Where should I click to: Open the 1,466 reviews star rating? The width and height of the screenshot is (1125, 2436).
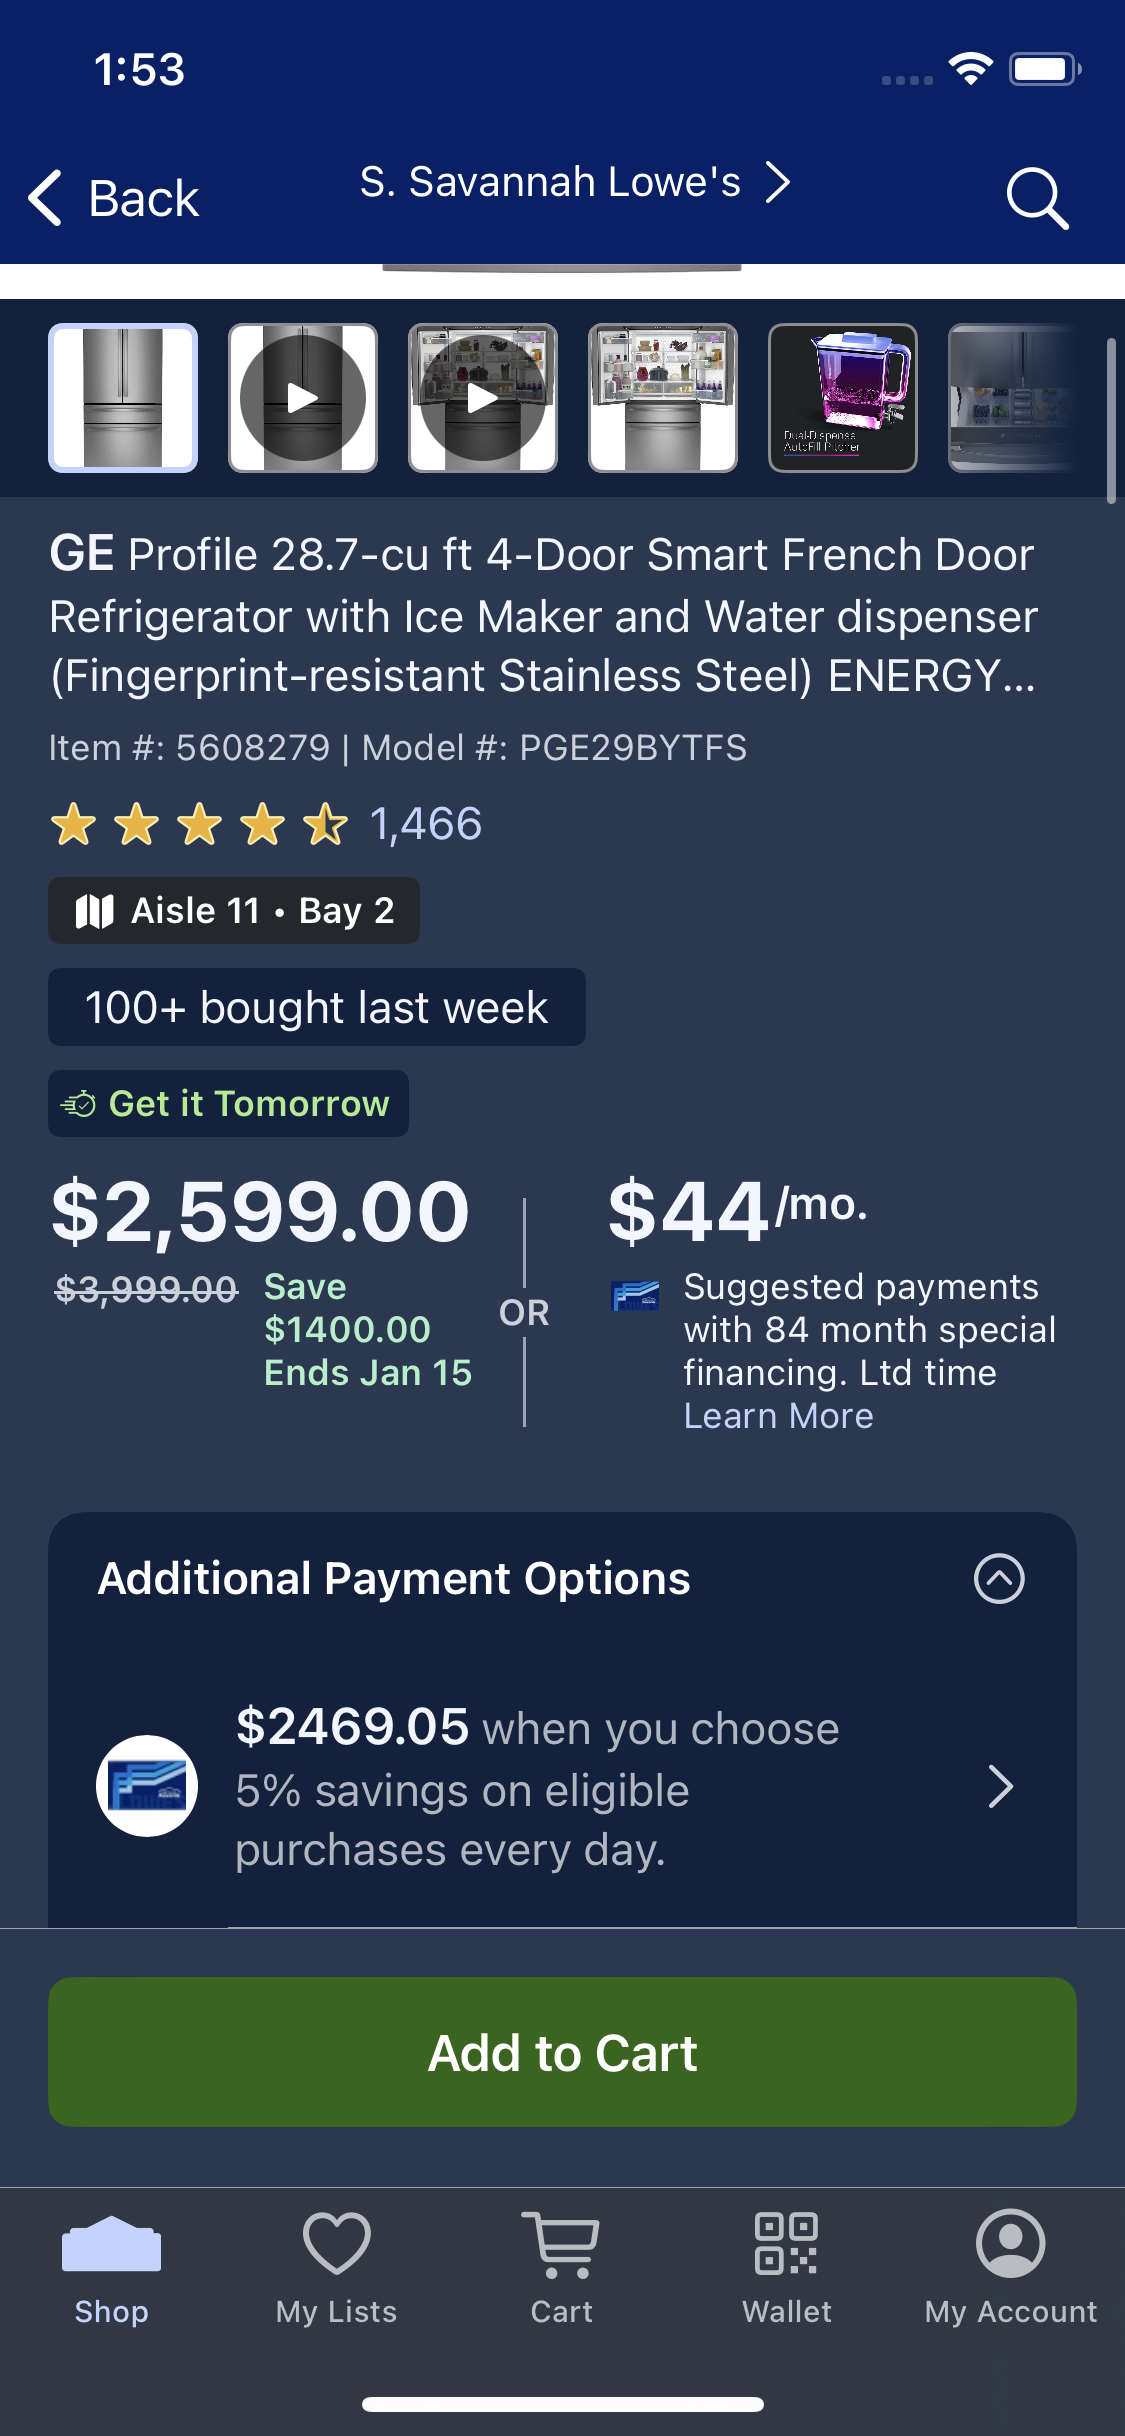[x=266, y=825]
